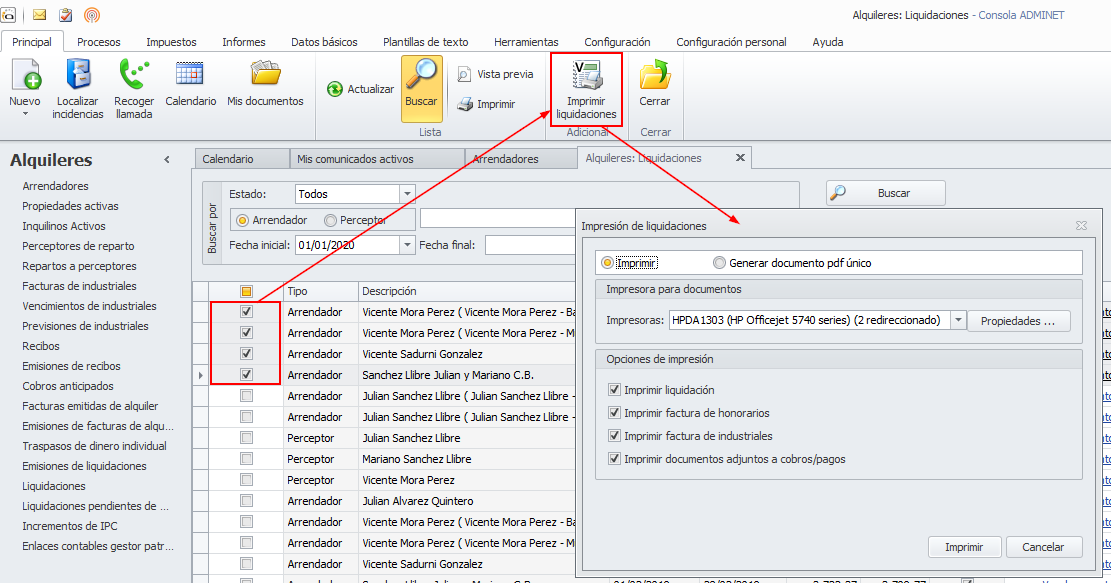Open Localizar incidencias tool
1111x583 pixels.
pos(78,77)
